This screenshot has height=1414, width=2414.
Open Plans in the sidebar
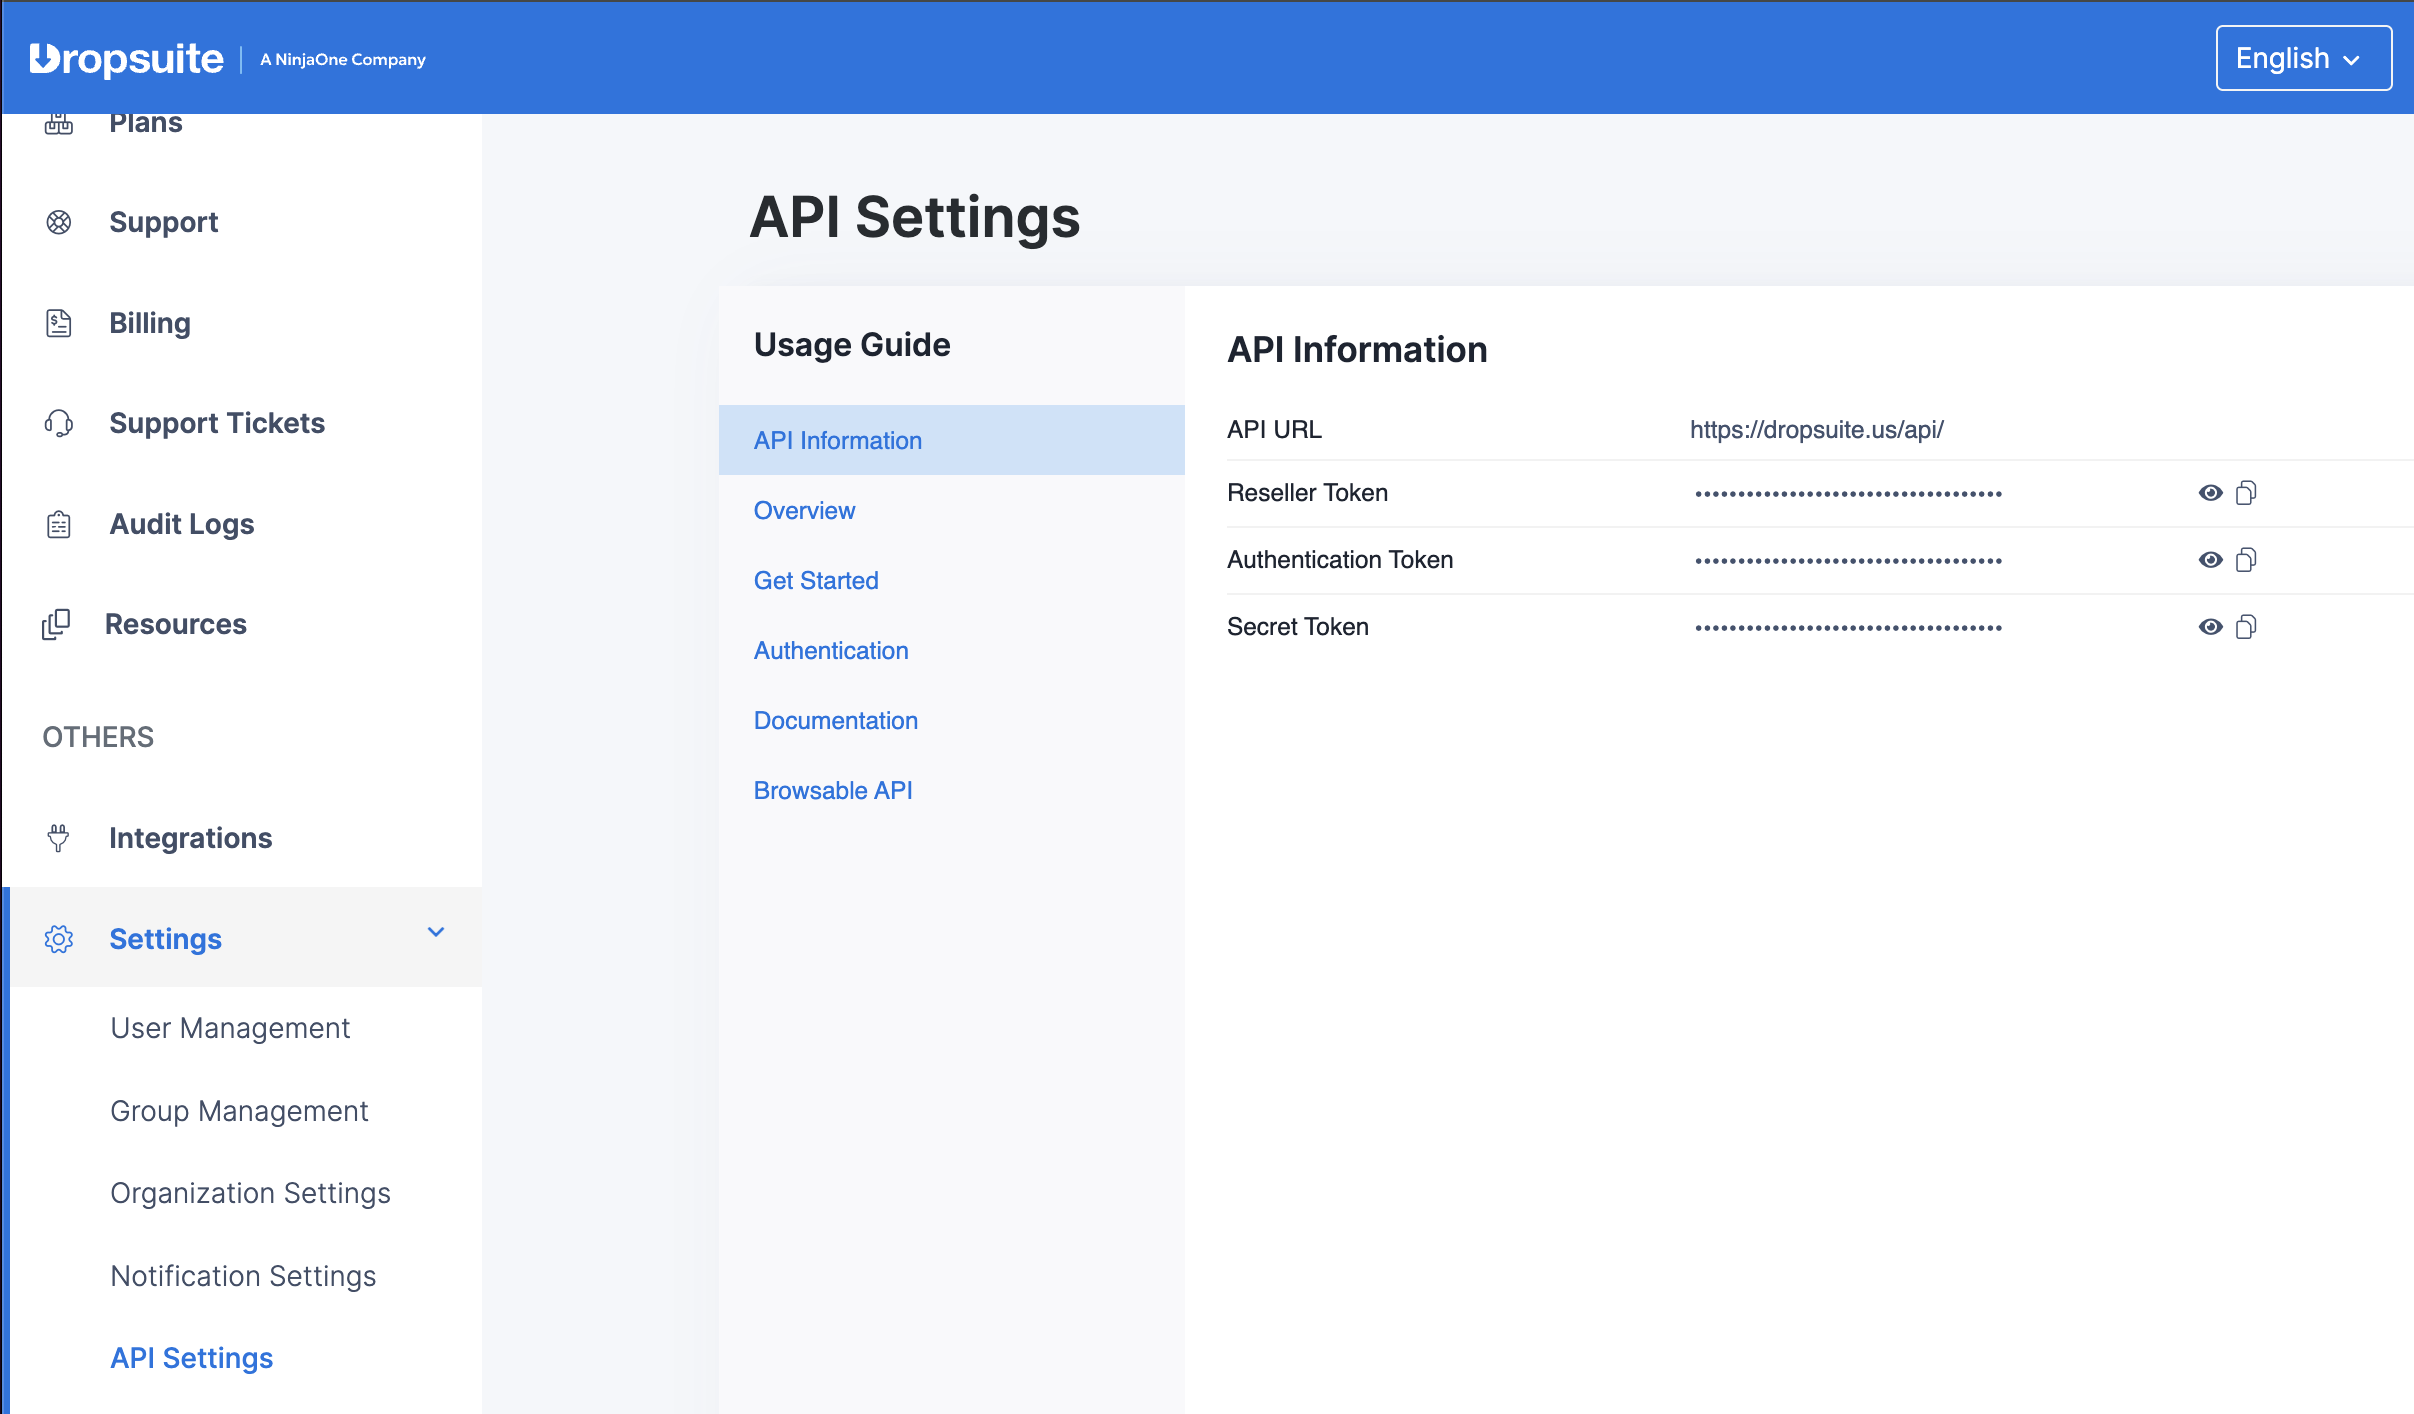146,123
